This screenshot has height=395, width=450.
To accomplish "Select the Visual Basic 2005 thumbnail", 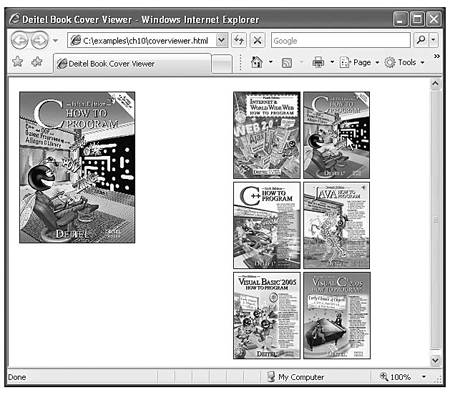I will coord(267,316).
